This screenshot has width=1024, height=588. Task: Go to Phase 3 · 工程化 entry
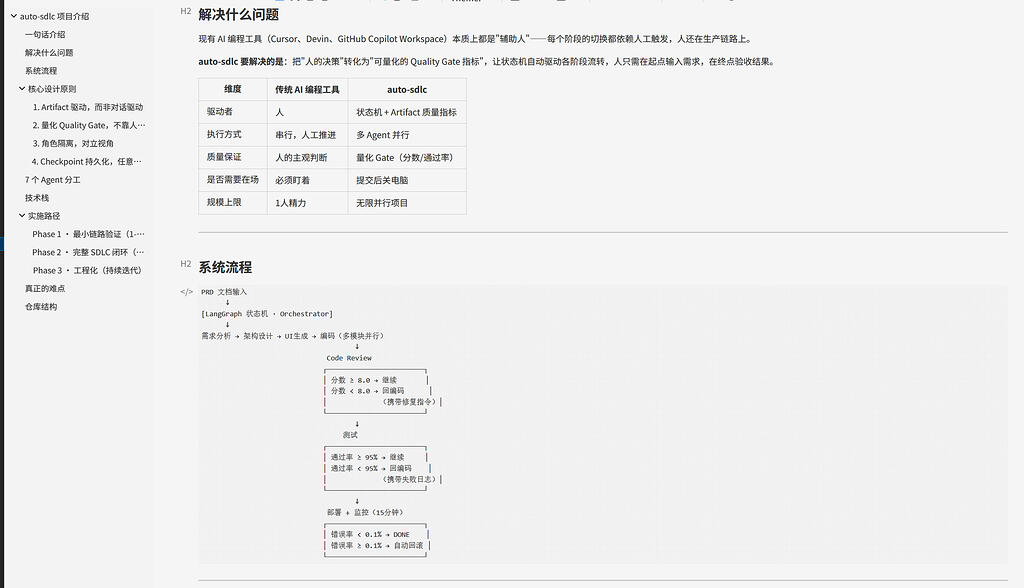[87, 270]
